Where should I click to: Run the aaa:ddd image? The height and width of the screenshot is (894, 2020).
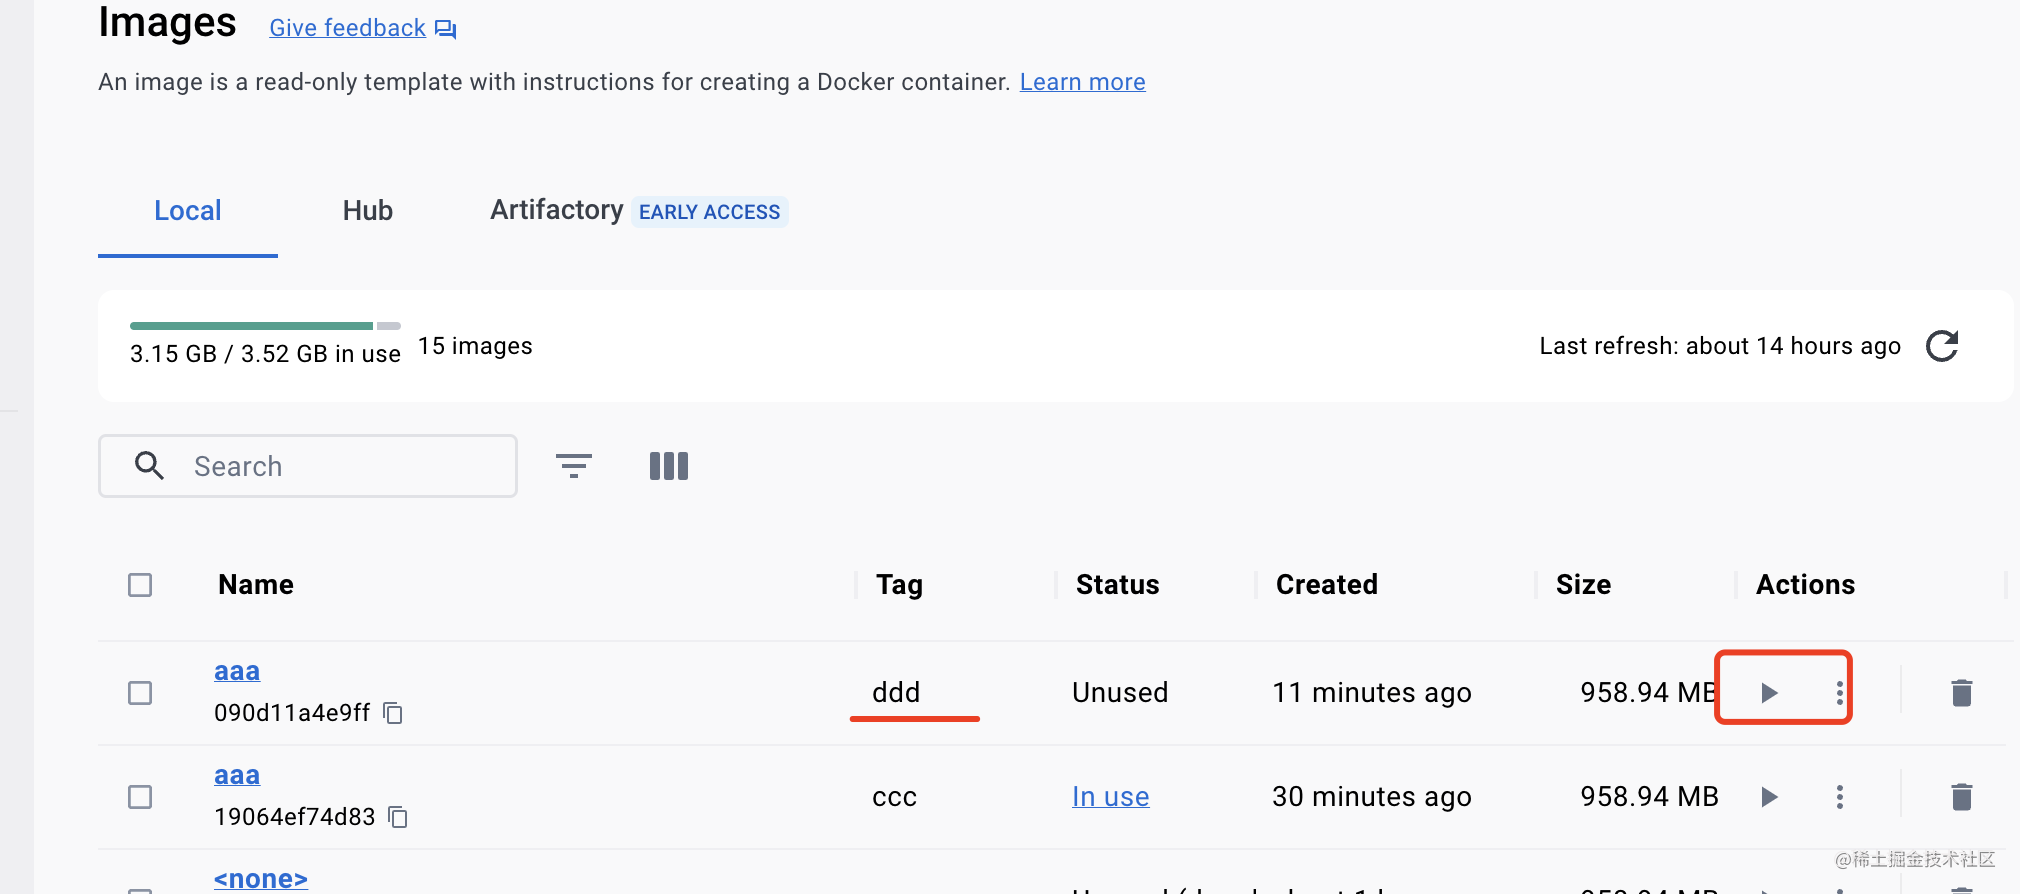click(1769, 692)
